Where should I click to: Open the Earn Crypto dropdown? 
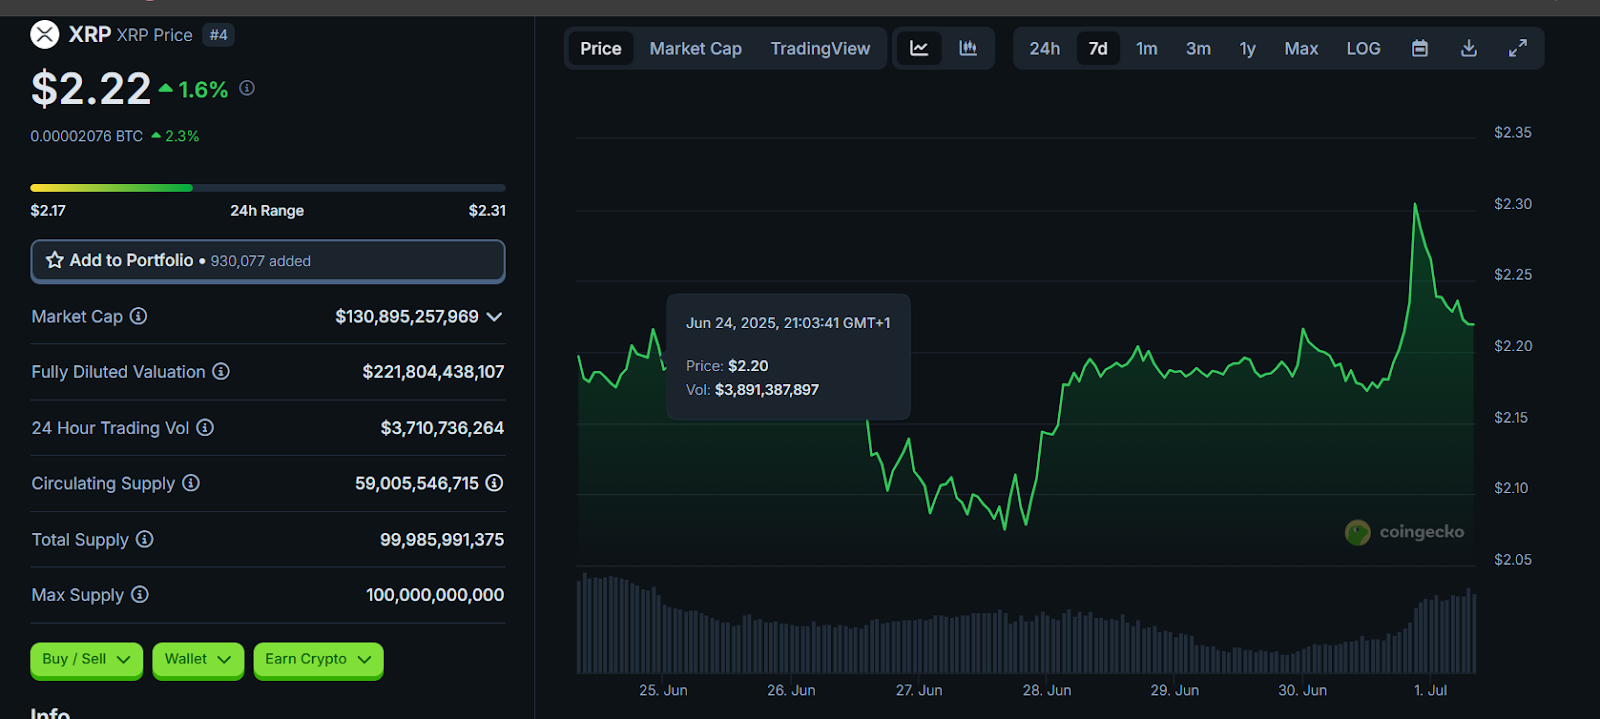tap(318, 660)
